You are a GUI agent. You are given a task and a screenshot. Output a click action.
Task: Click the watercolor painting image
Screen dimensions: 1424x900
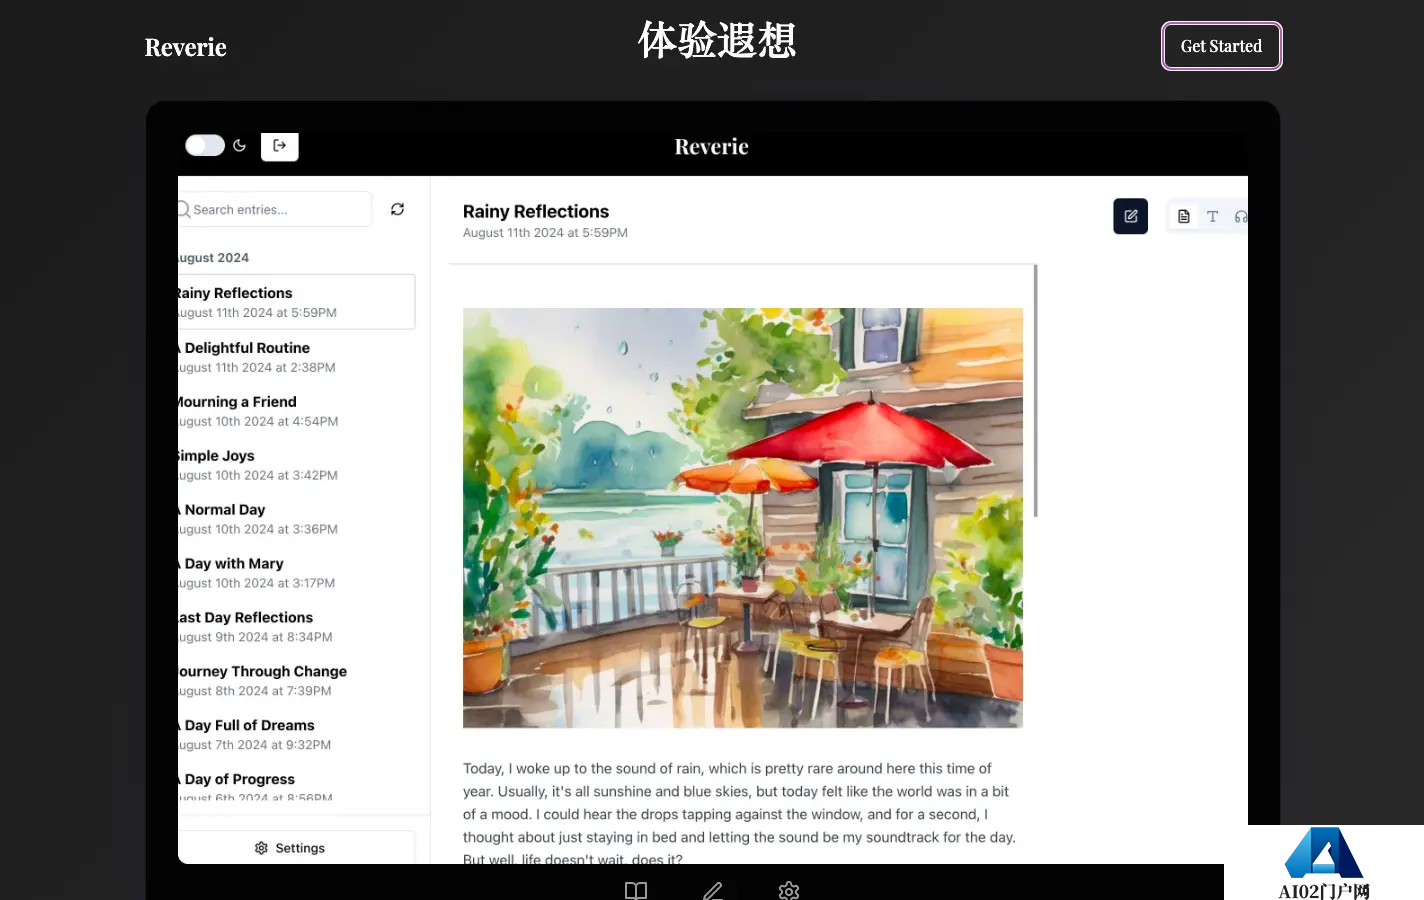[743, 518]
